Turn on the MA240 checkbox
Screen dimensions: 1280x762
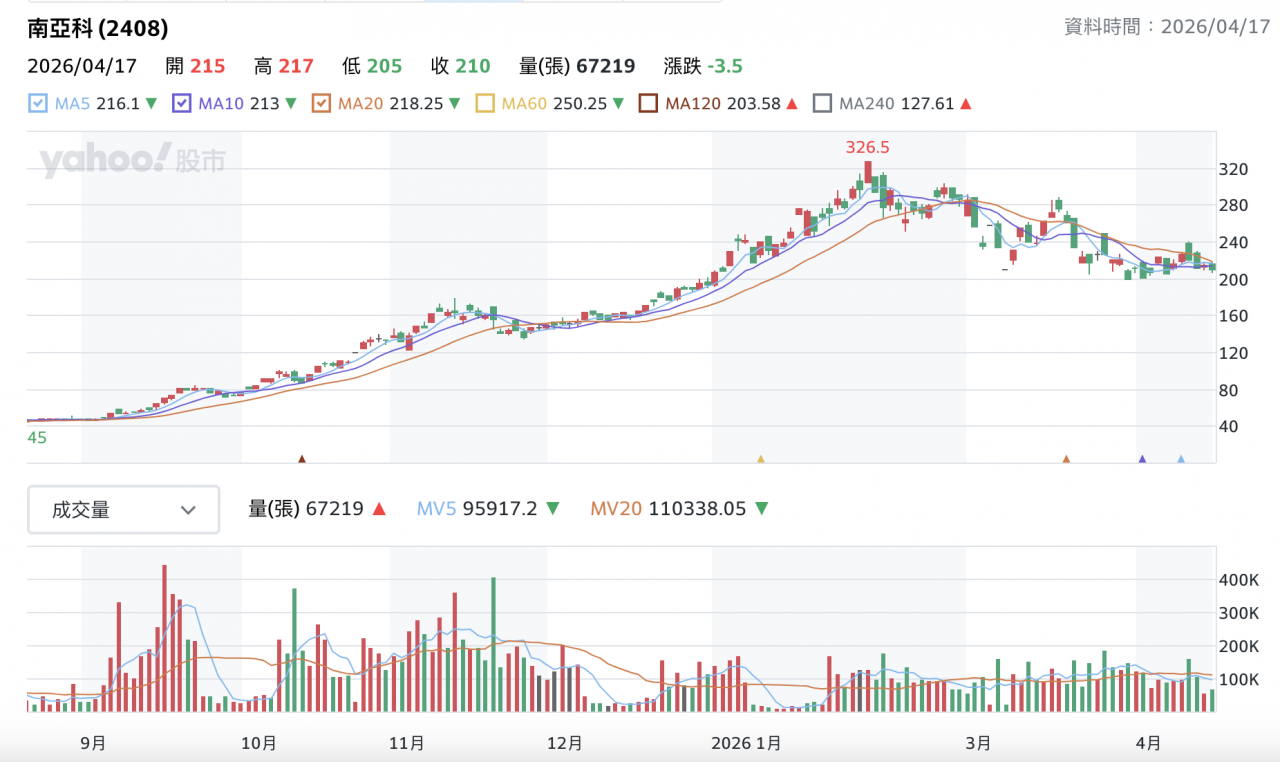point(822,103)
